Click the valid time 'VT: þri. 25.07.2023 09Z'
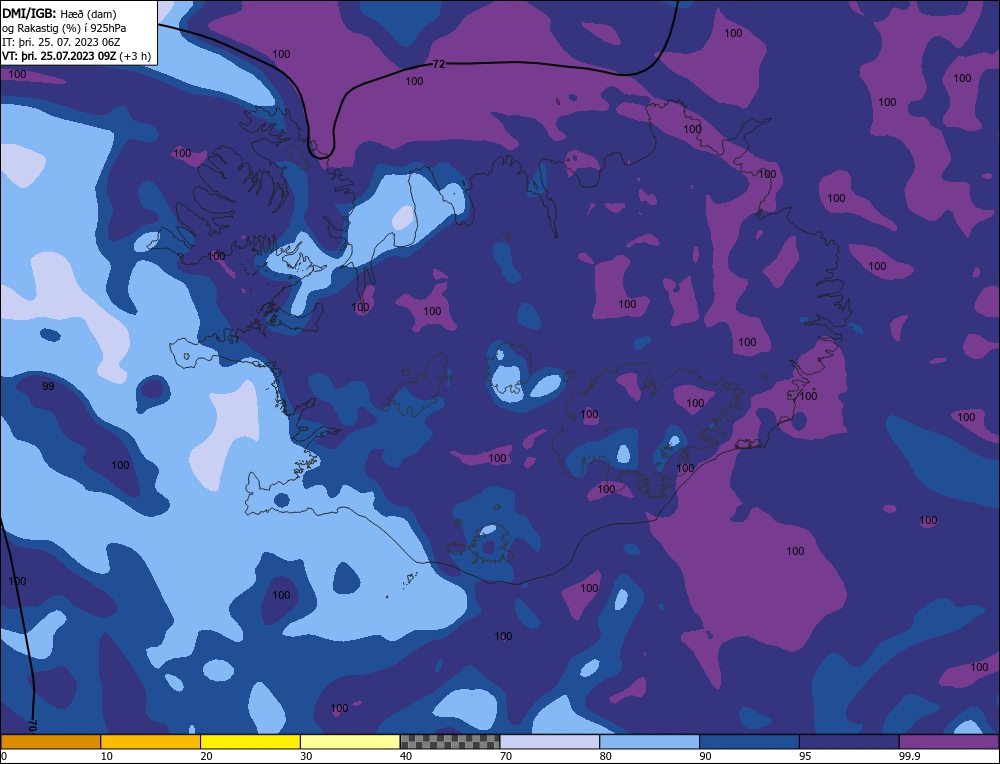The width and height of the screenshot is (1000, 764). (x=59, y=56)
